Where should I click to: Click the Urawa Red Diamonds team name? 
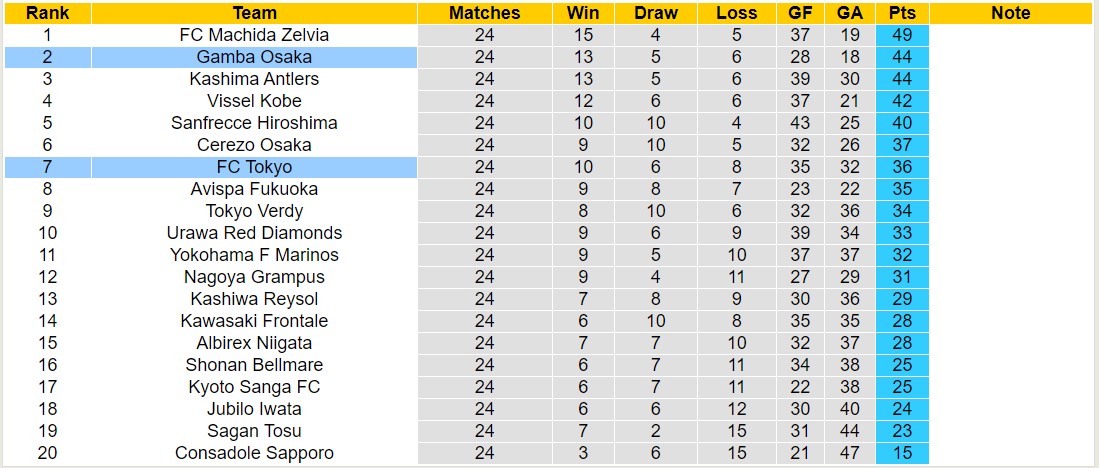[x=254, y=233]
